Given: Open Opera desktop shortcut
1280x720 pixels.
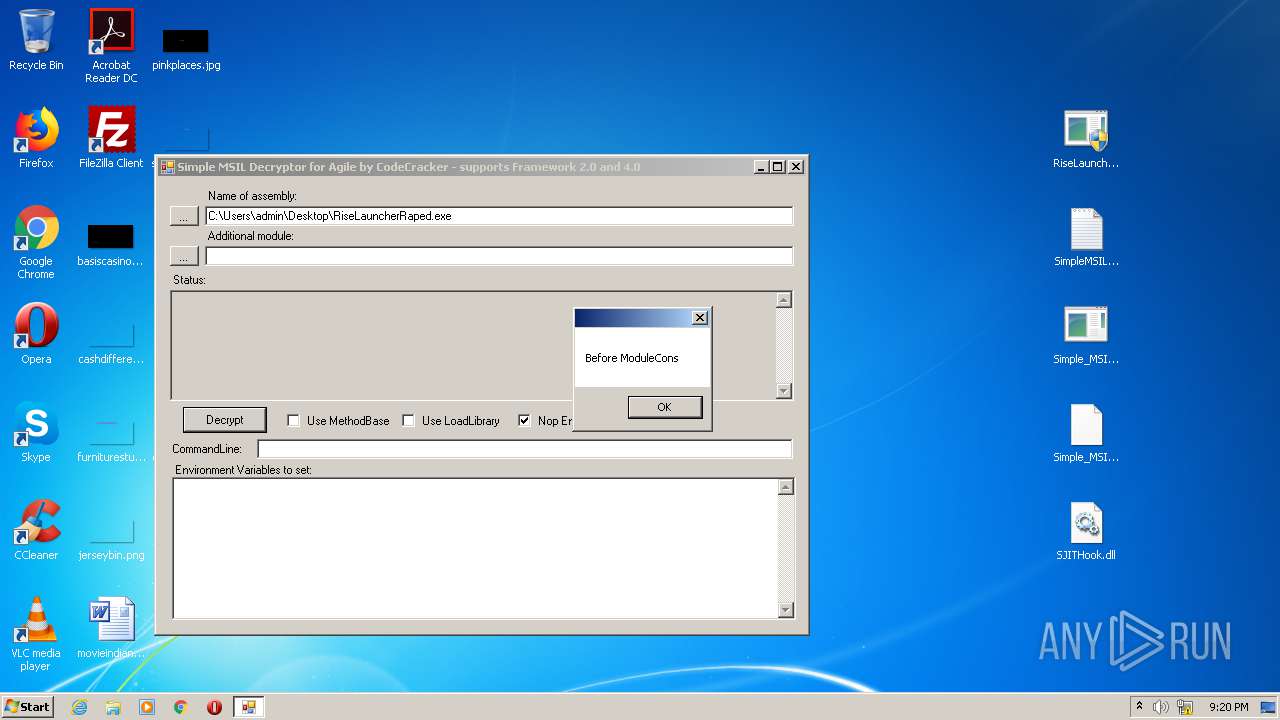Looking at the screenshot, I should (36, 334).
